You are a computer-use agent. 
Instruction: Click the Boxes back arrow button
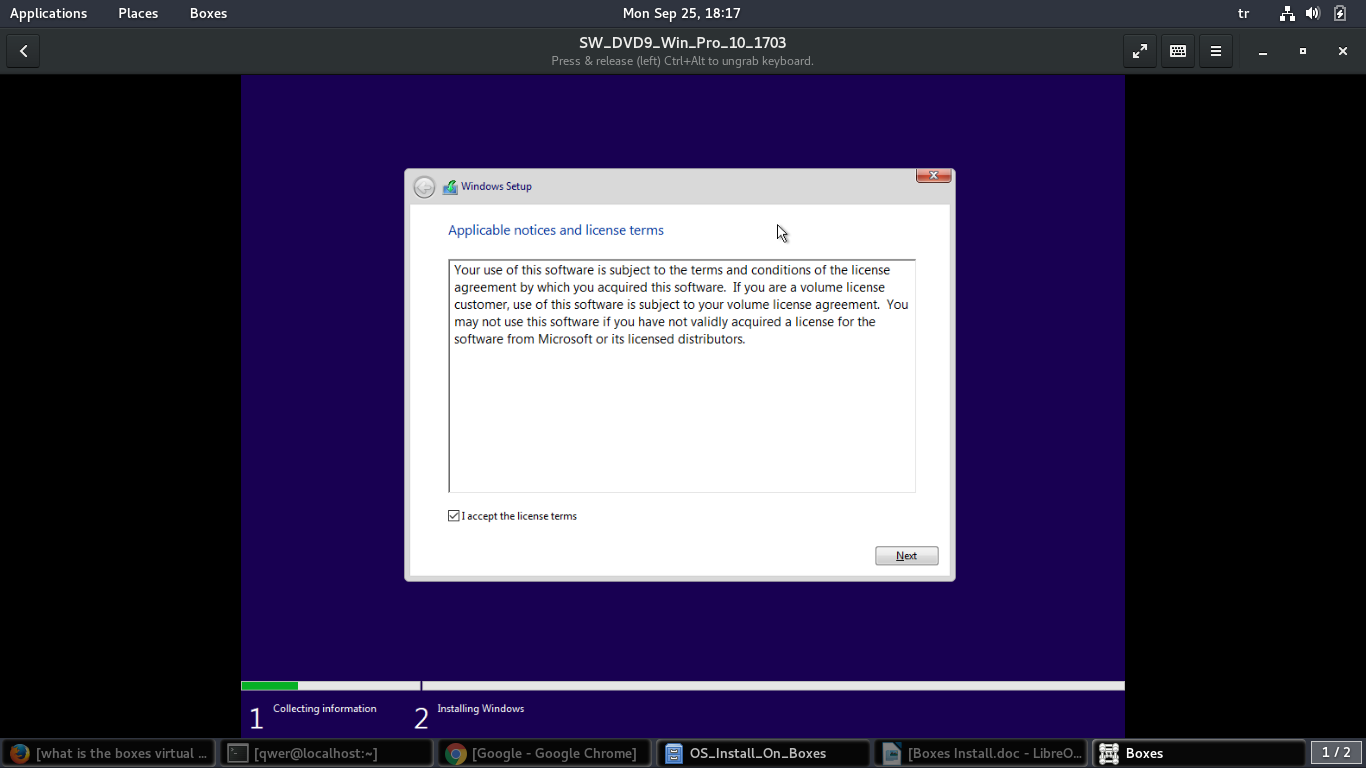[x=23, y=51]
